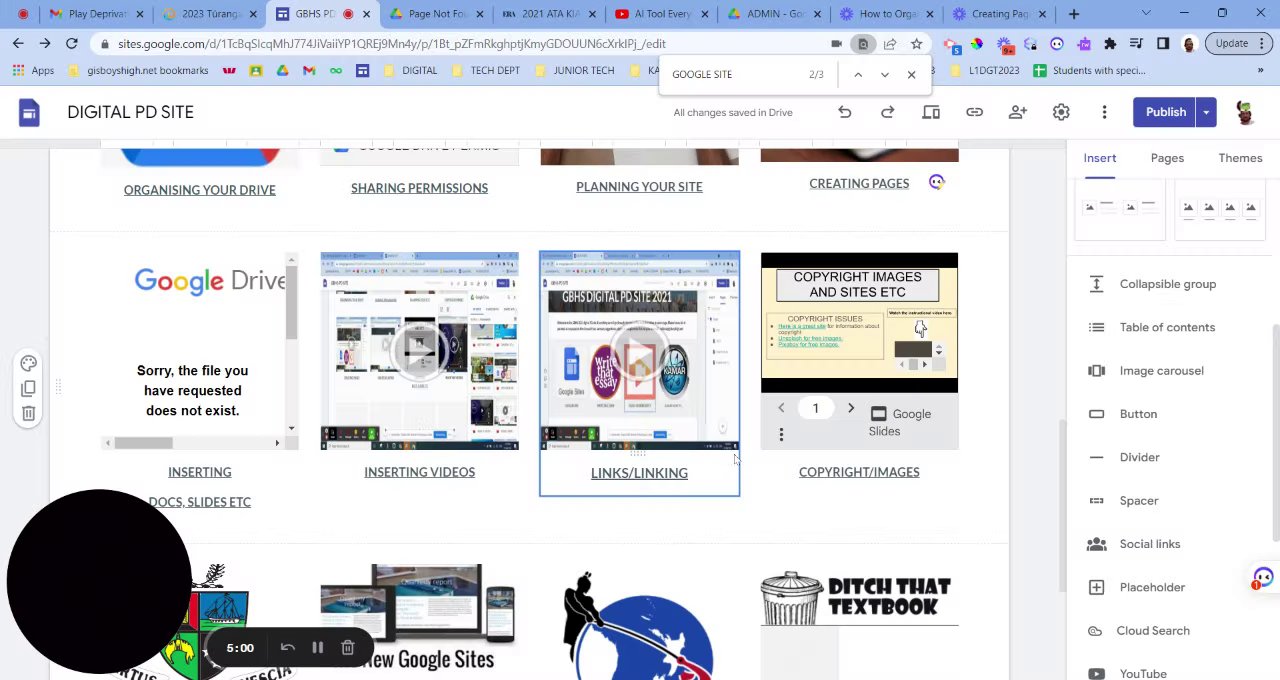Open the device preview icon
Screen dimensions: 1280x680
[x=931, y=112]
